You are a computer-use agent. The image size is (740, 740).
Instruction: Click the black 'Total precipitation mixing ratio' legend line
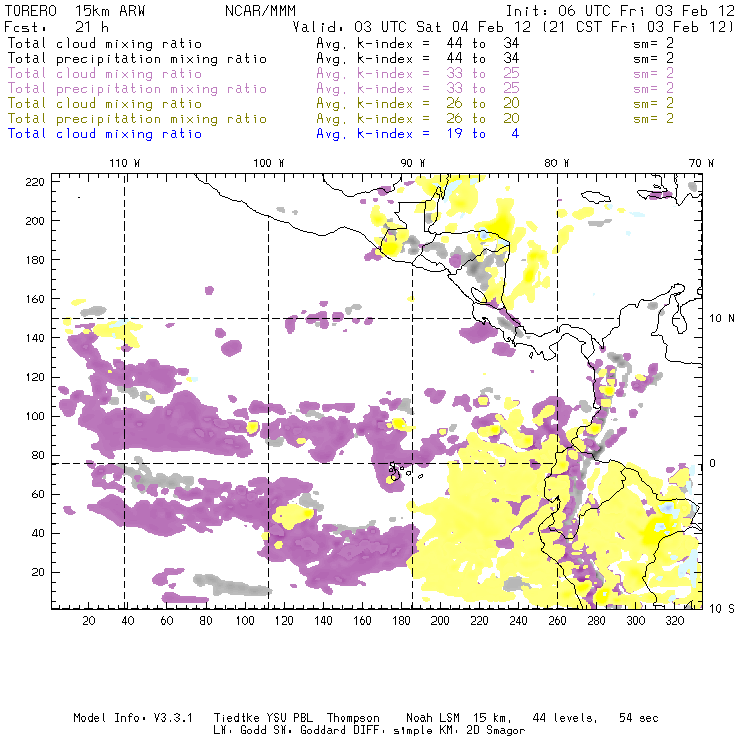click(137, 59)
